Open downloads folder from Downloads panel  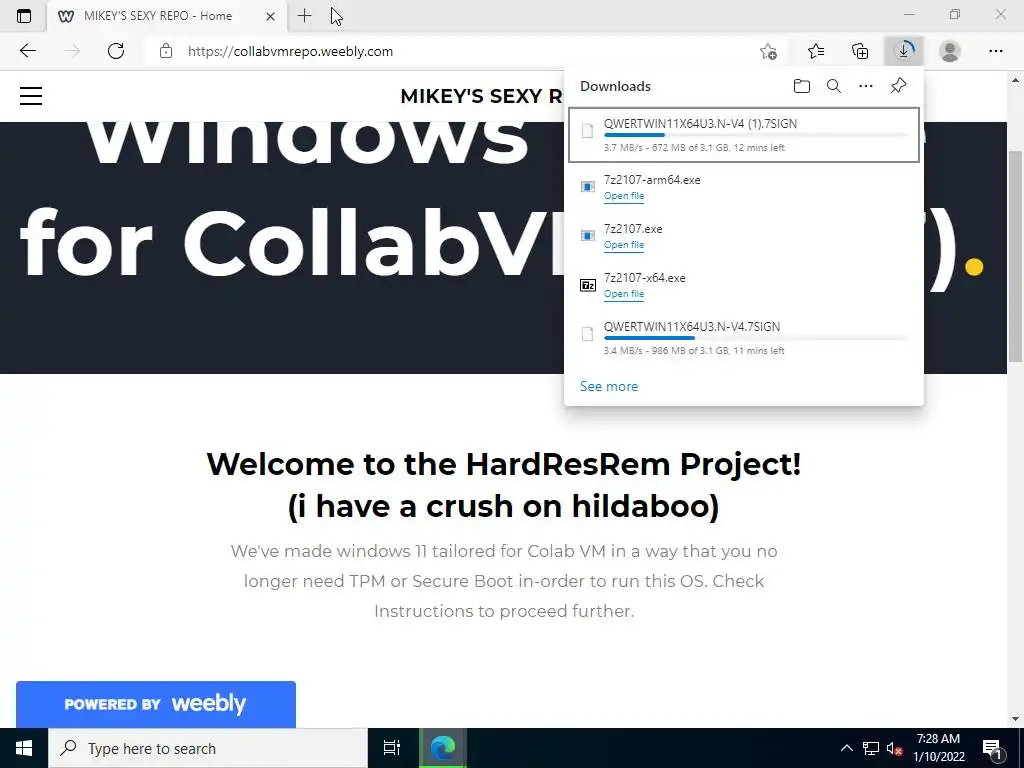tap(802, 86)
